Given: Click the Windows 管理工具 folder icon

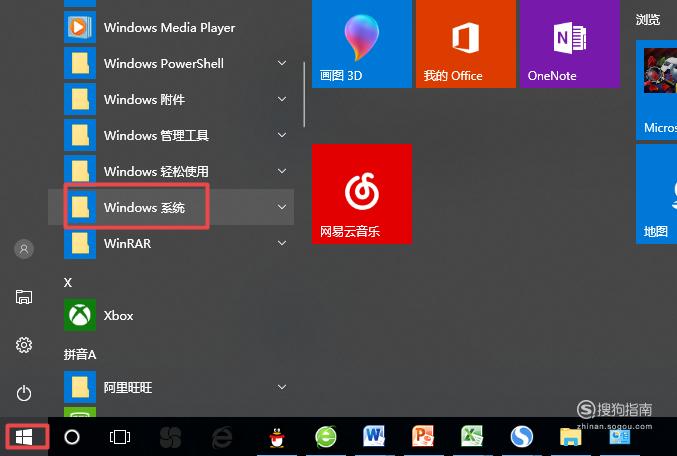Looking at the screenshot, I should pyautogui.click(x=80, y=135).
